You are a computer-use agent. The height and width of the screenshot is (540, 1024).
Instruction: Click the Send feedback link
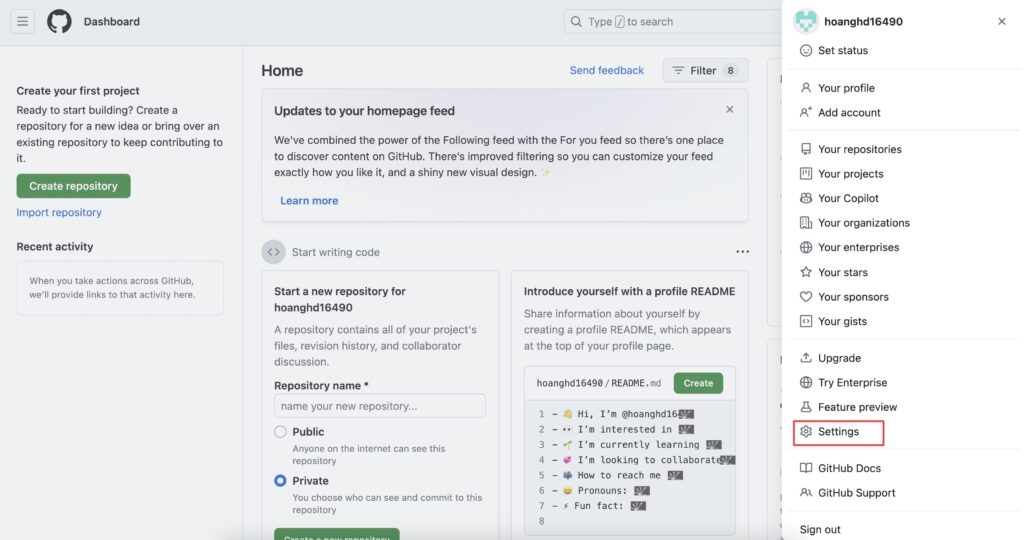coord(606,71)
